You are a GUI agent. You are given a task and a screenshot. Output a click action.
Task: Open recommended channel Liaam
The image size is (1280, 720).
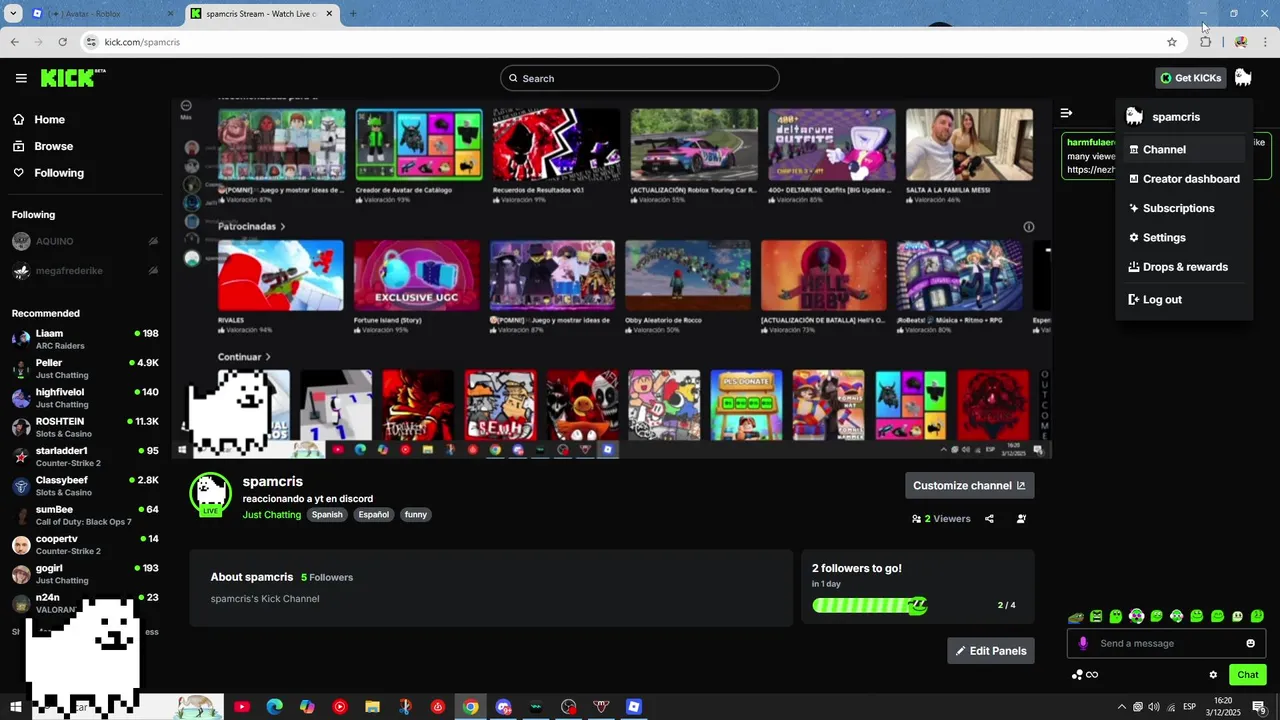[85, 339]
